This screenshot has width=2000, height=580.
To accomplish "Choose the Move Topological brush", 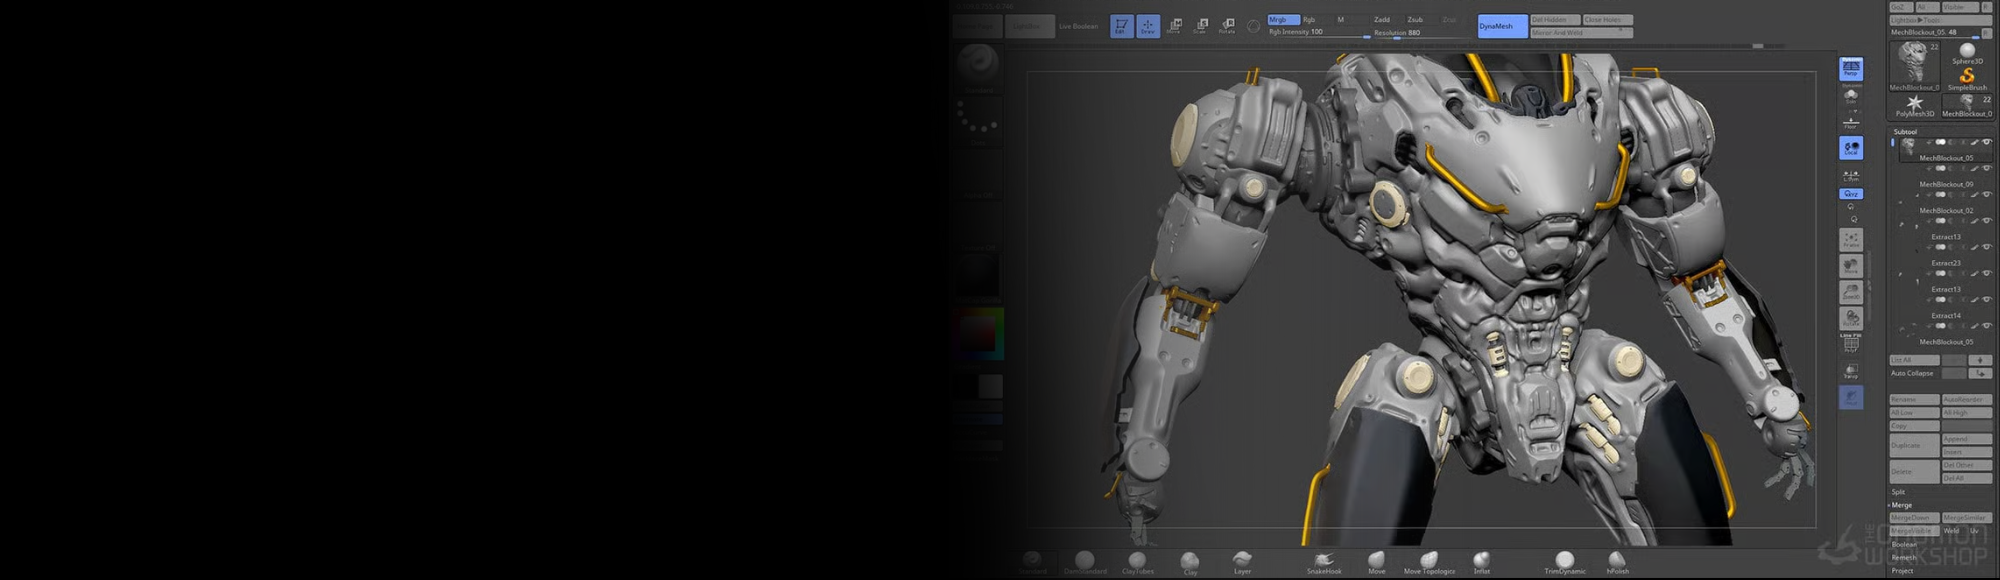I will pyautogui.click(x=1429, y=562).
